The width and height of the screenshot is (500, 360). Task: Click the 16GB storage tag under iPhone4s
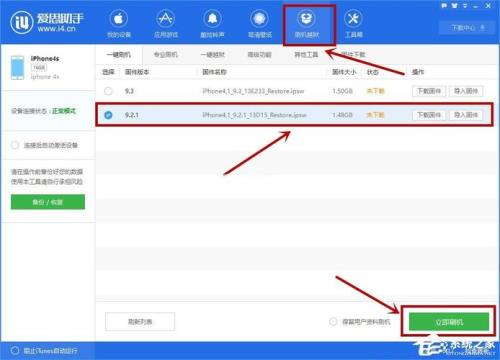39,68
